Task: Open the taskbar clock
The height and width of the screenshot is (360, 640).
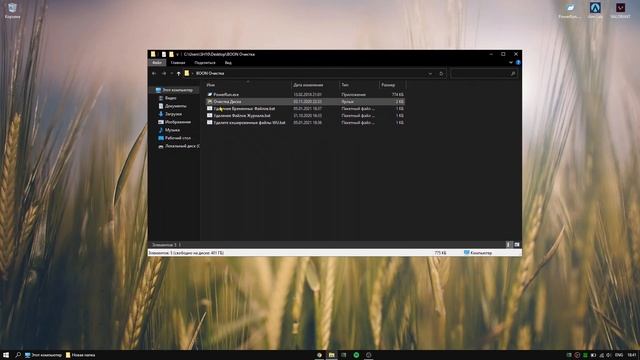Action: [632, 355]
